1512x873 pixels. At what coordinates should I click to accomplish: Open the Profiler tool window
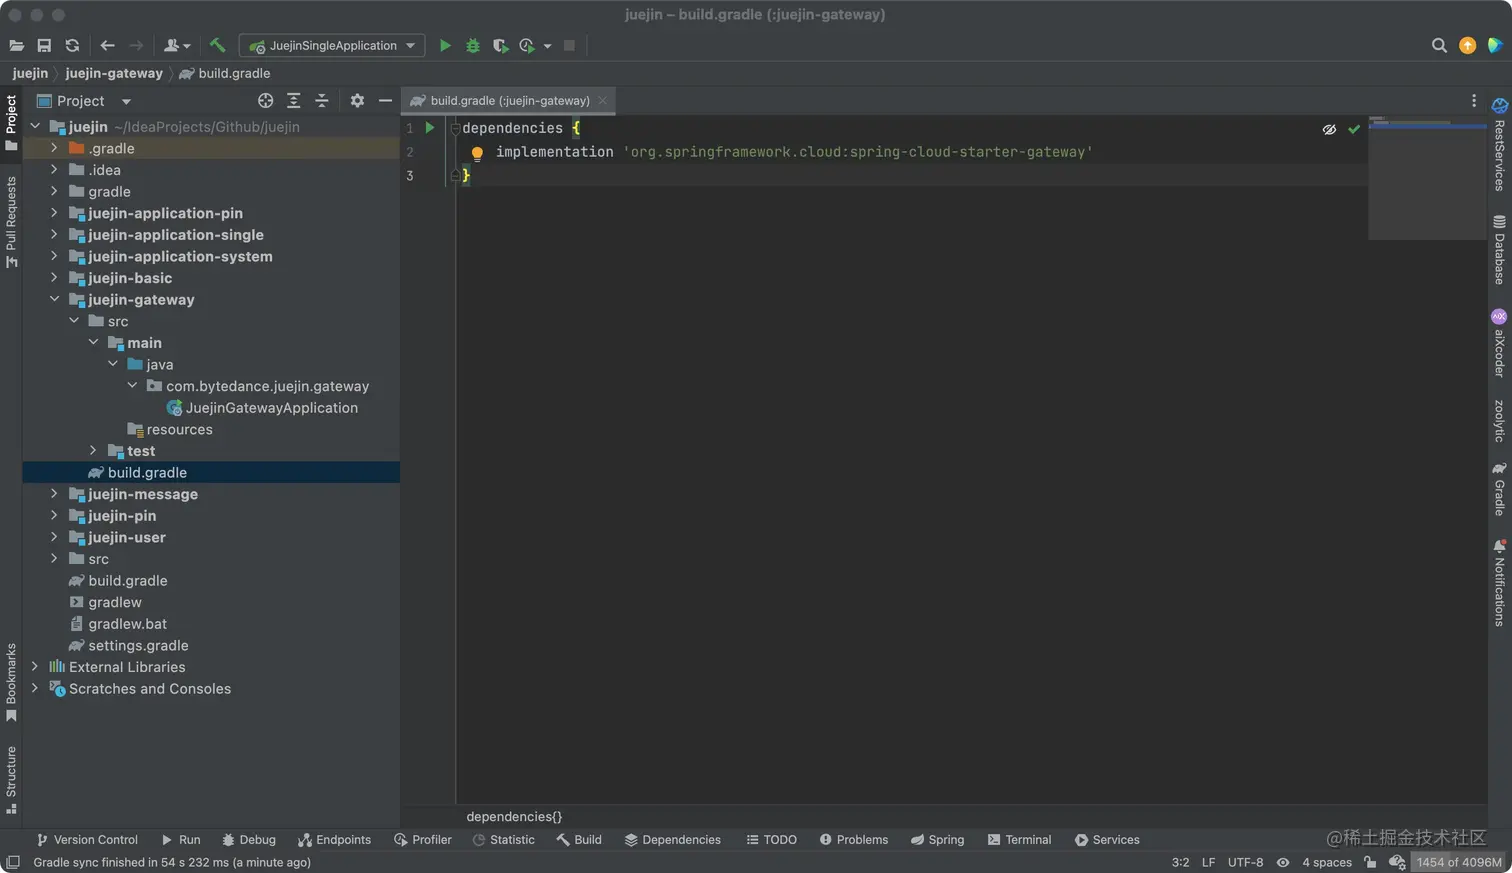coord(423,840)
